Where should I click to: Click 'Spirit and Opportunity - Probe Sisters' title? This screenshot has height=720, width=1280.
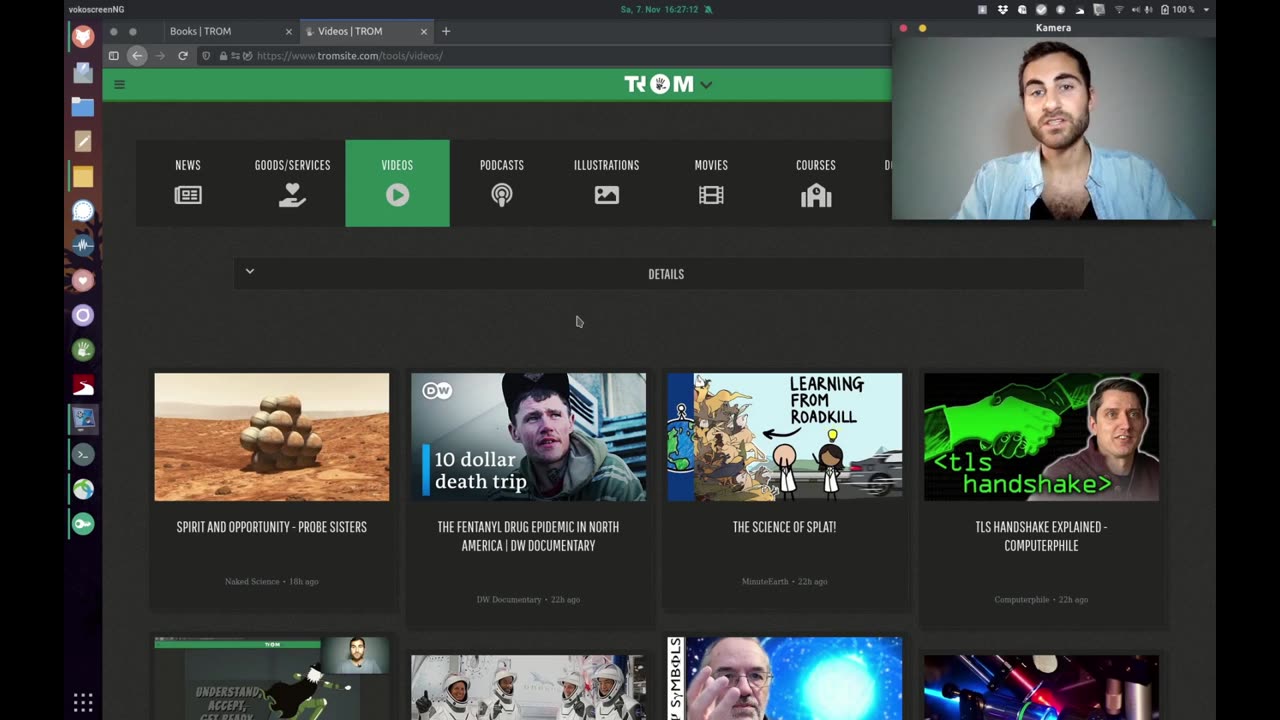coord(272,527)
